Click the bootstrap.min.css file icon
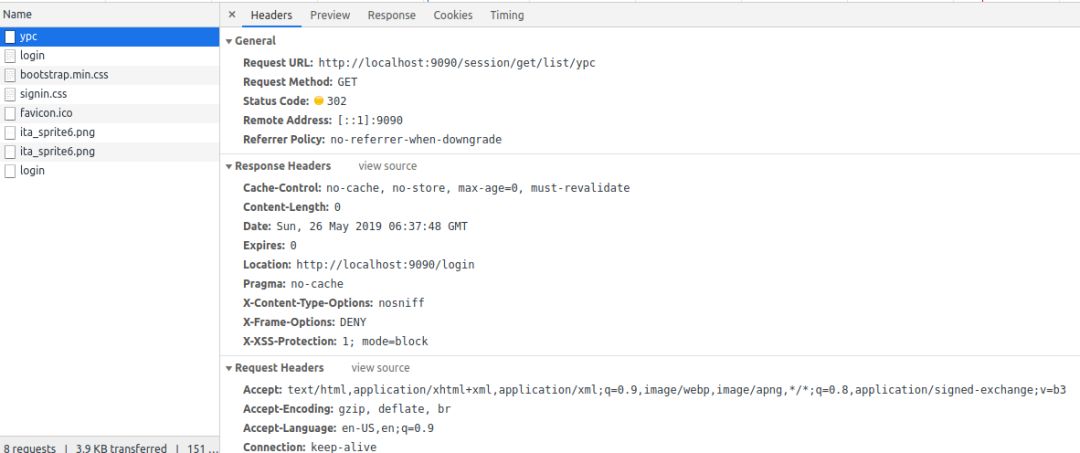1080x453 pixels. click(10, 75)
